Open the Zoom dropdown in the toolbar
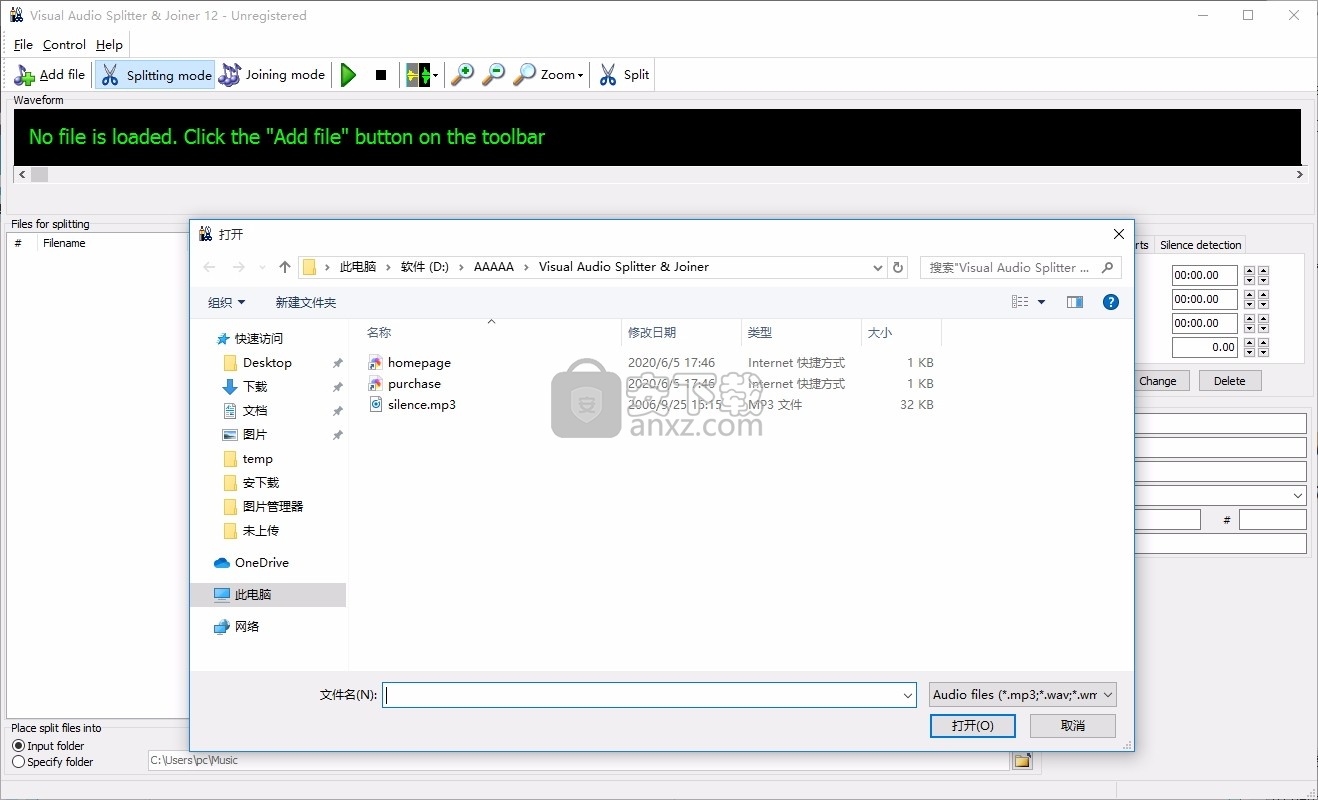This screenshot has height=800, width=1318. tap(547, 75)
